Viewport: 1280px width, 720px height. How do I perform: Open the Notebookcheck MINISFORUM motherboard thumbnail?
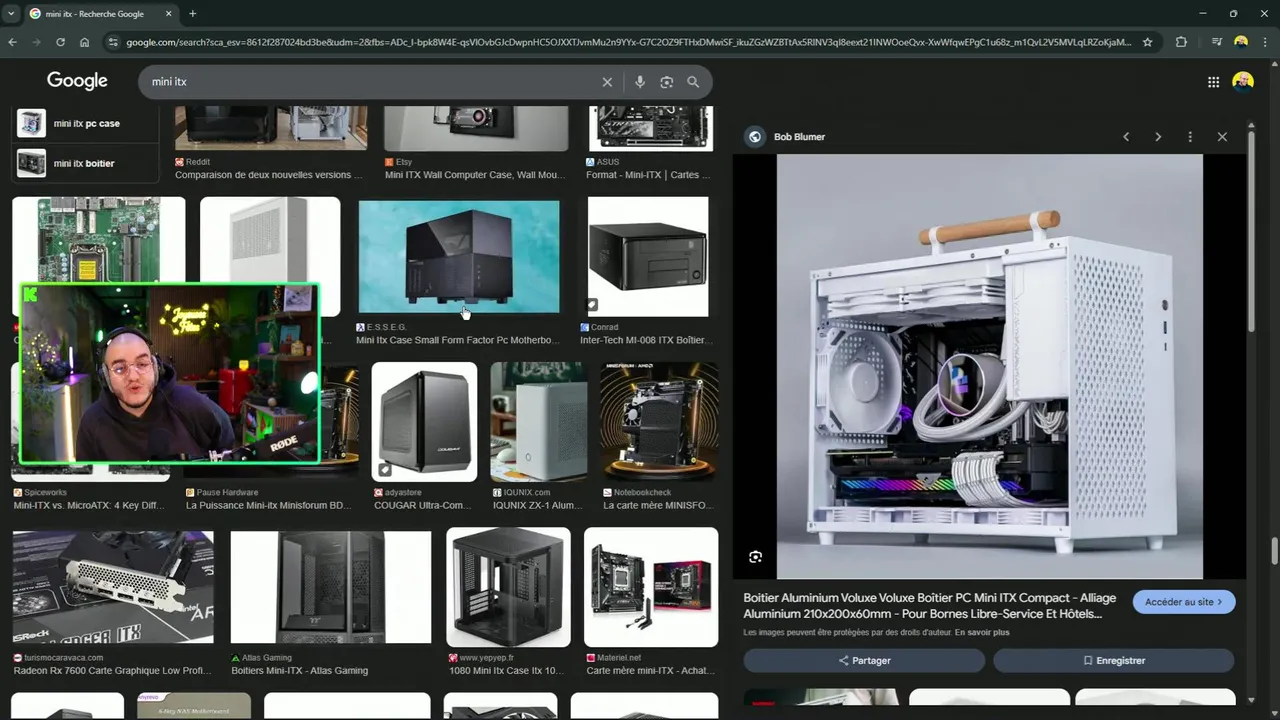coord(659,421)
